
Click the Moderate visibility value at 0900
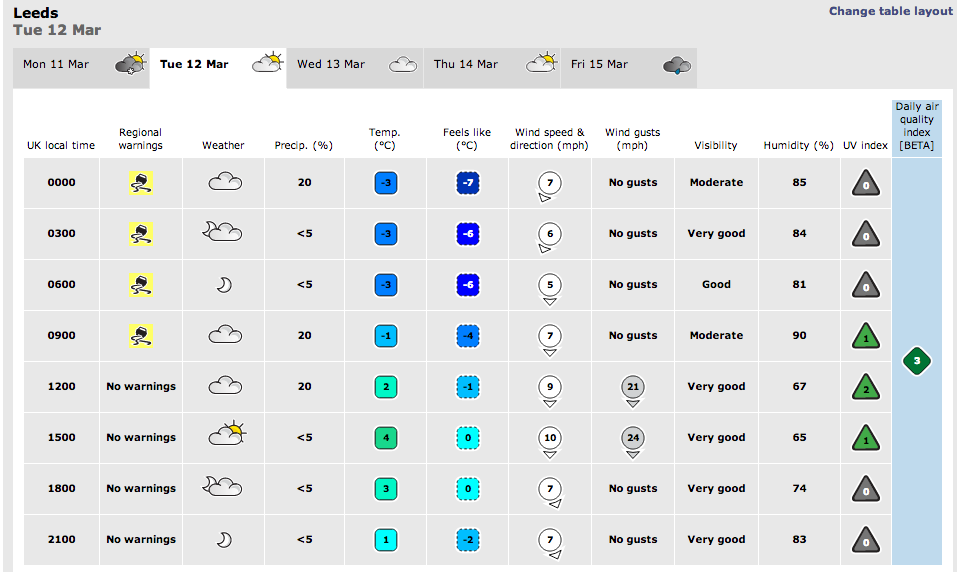[717, 336]
